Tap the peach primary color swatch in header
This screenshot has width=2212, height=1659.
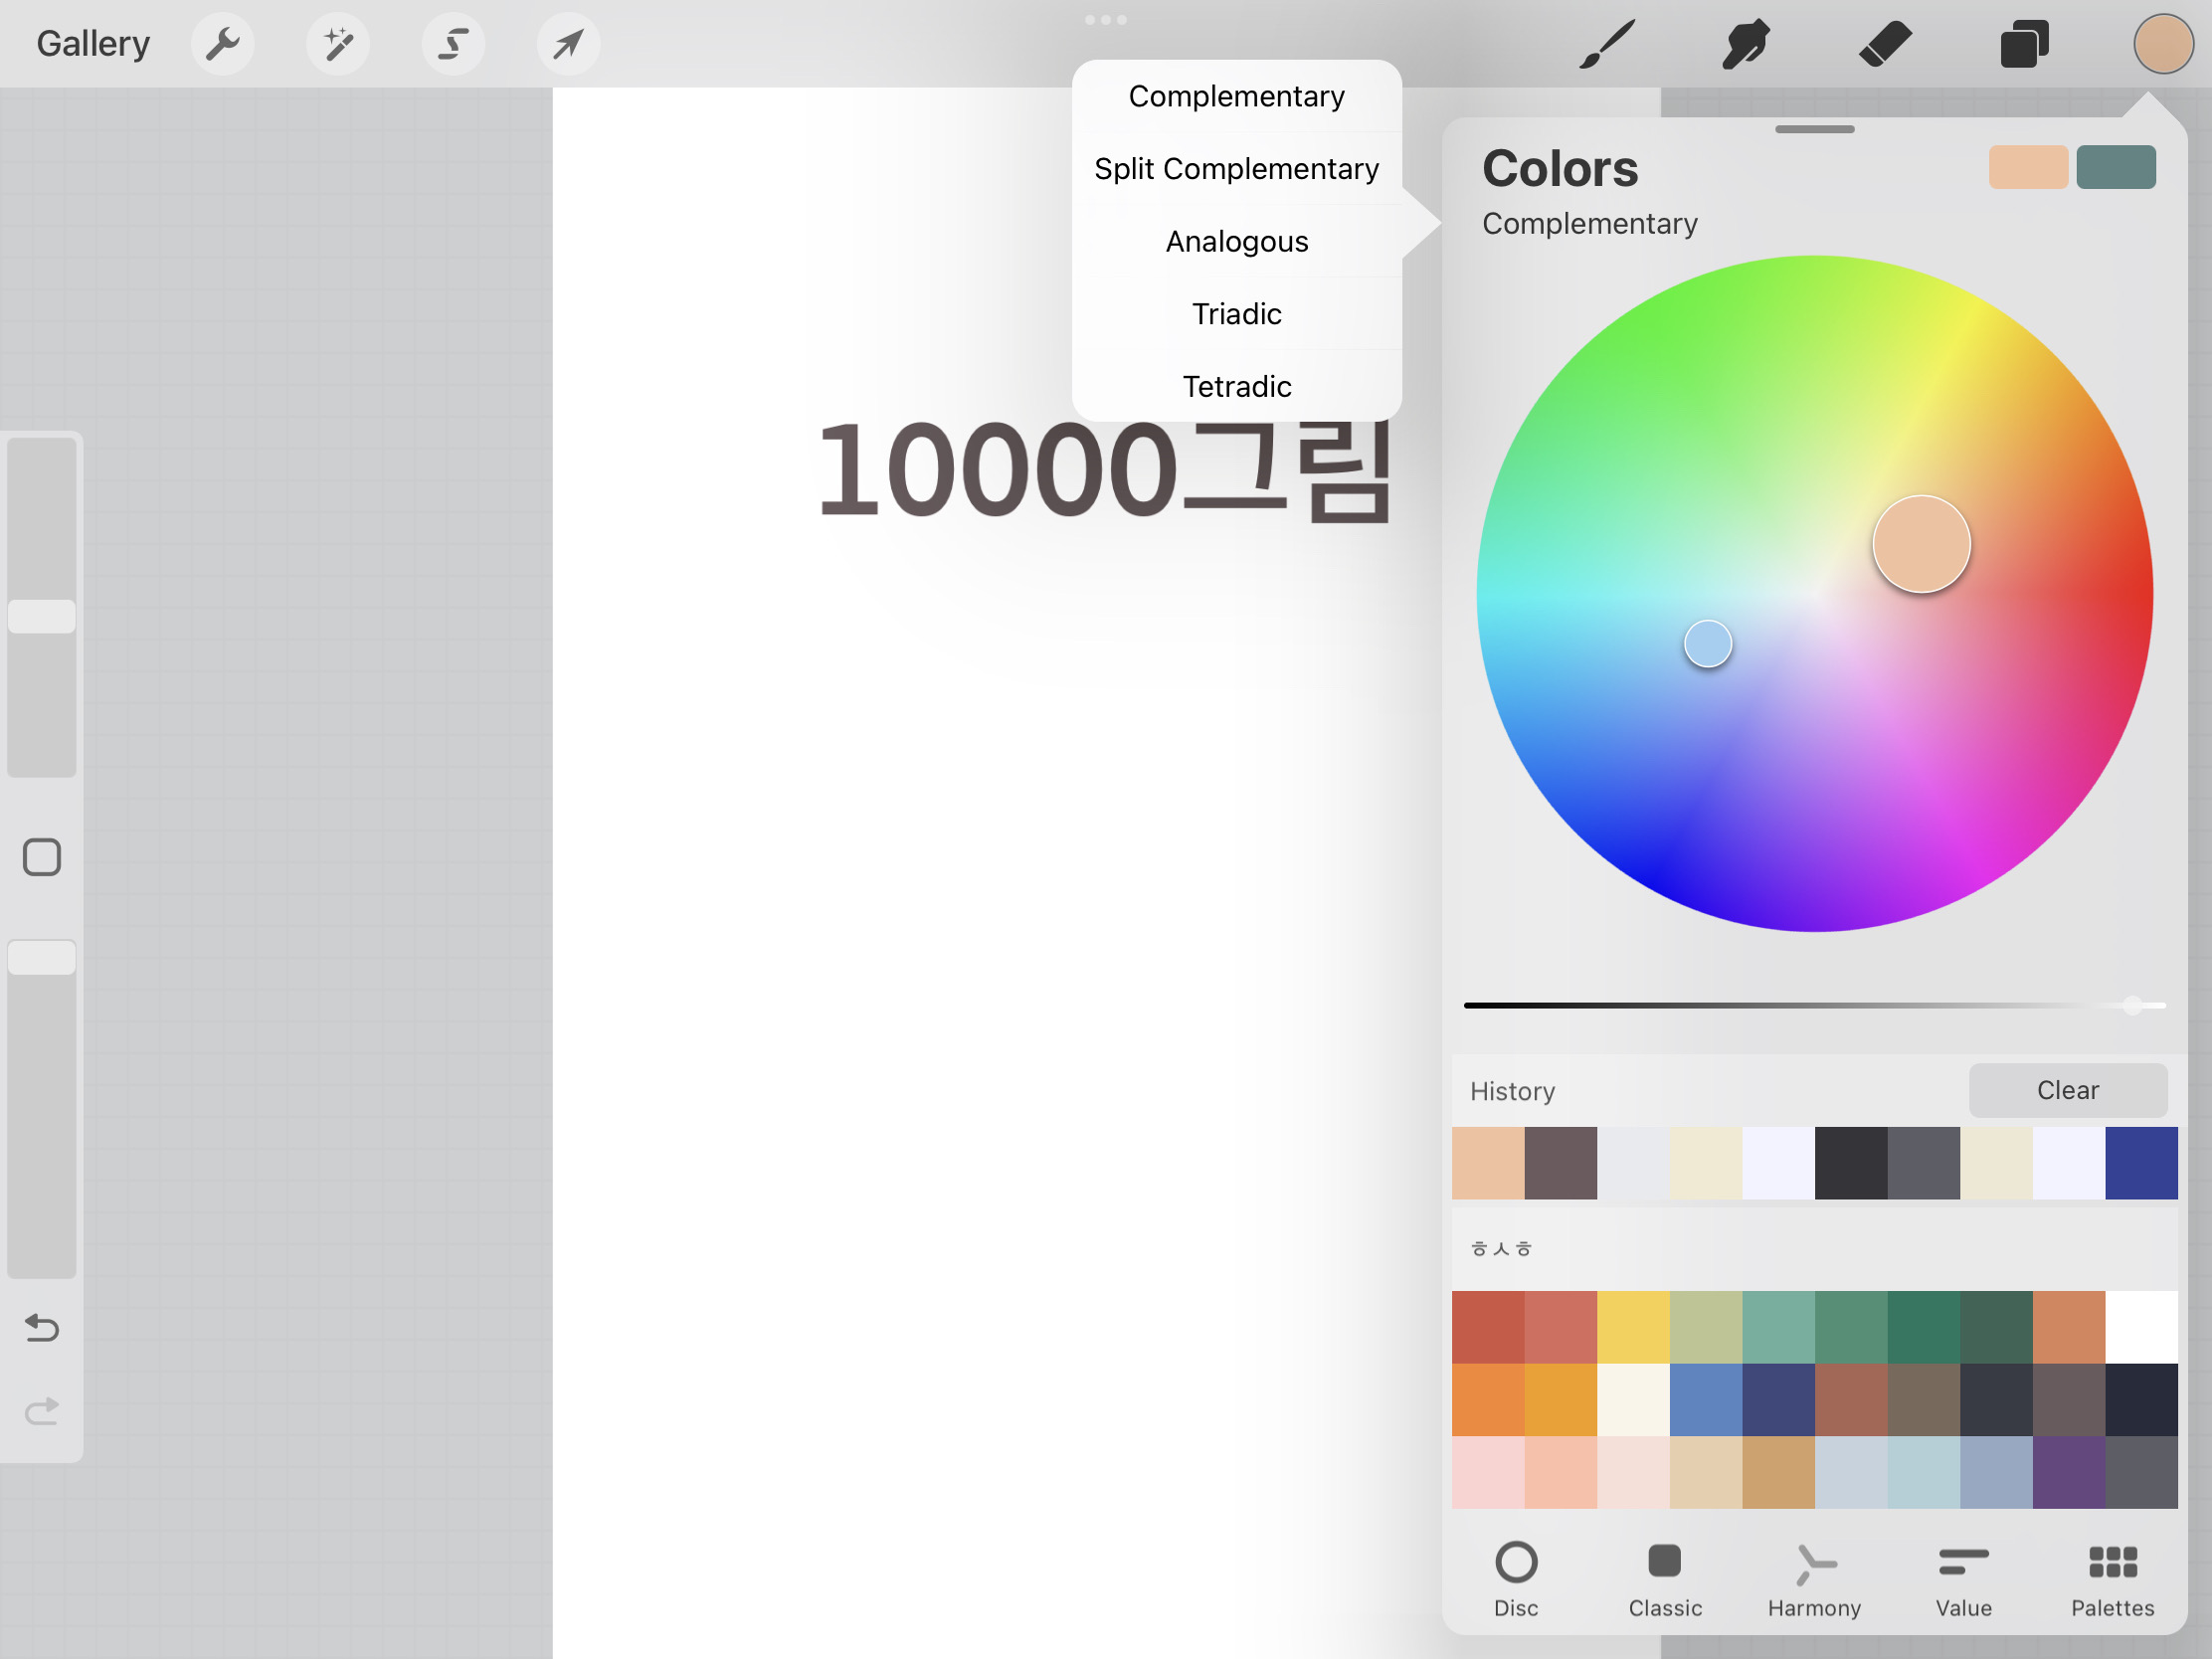pos(2028,167)
